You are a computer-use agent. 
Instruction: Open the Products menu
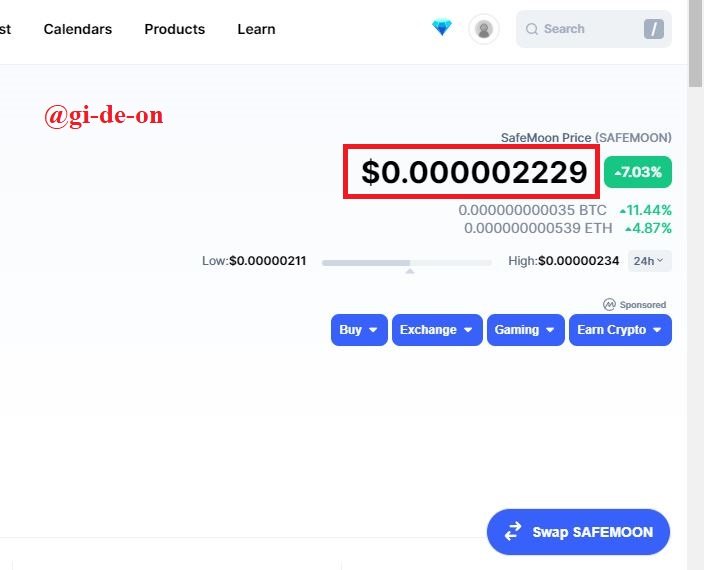[175, 29]
